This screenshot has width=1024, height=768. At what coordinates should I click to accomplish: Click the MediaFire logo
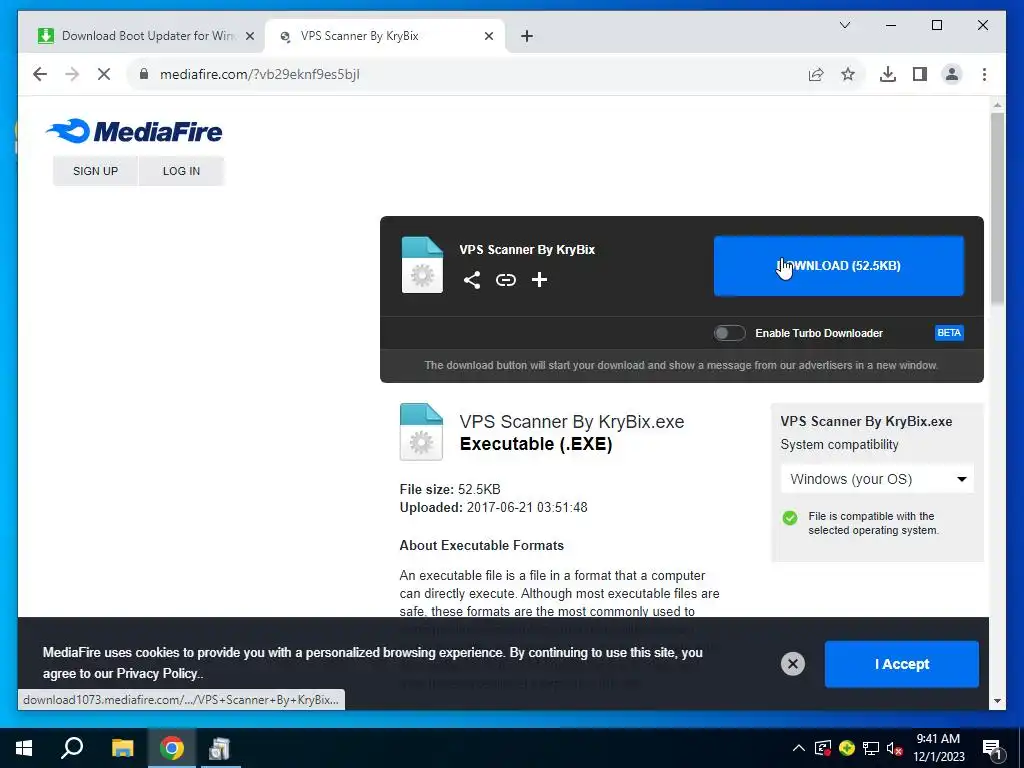click(x=134, y=131)
